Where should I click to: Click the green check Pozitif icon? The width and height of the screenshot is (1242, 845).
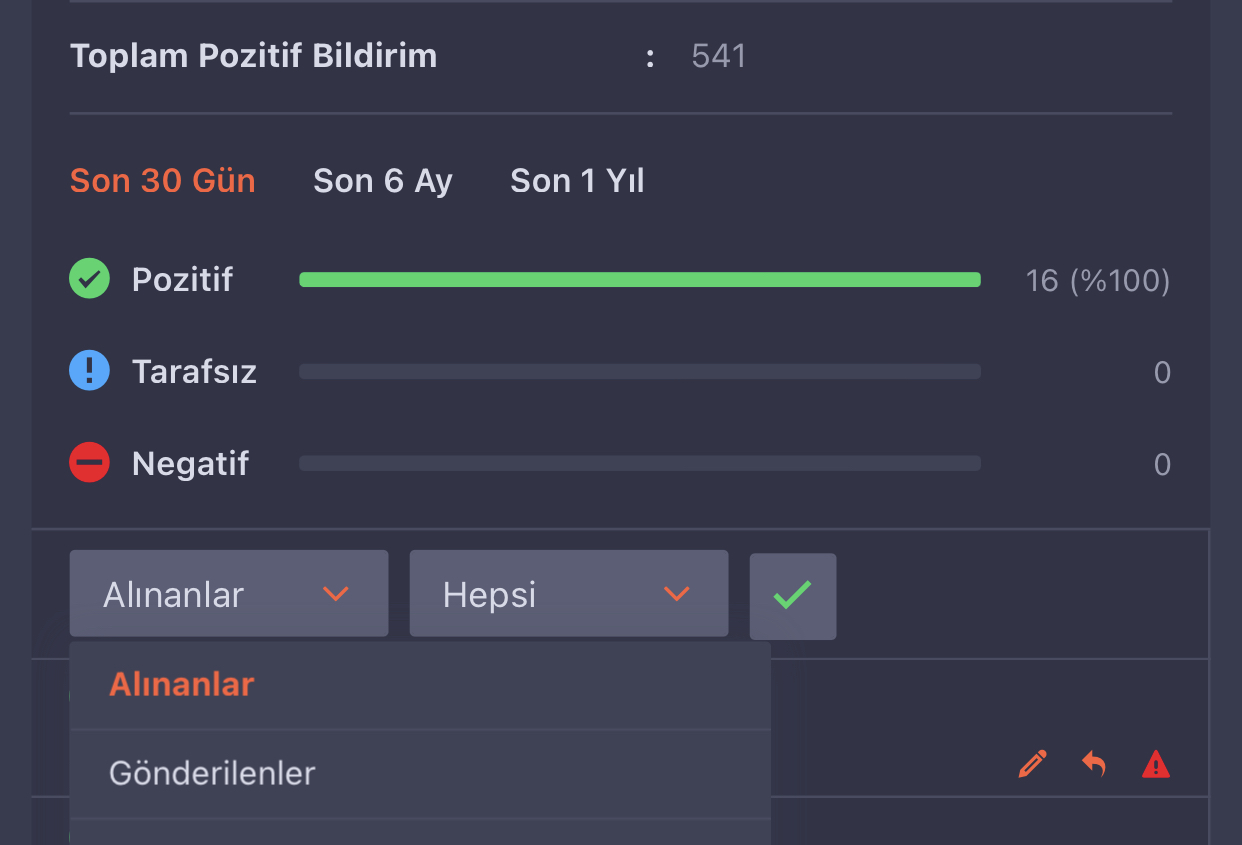(x=89, y=279)
